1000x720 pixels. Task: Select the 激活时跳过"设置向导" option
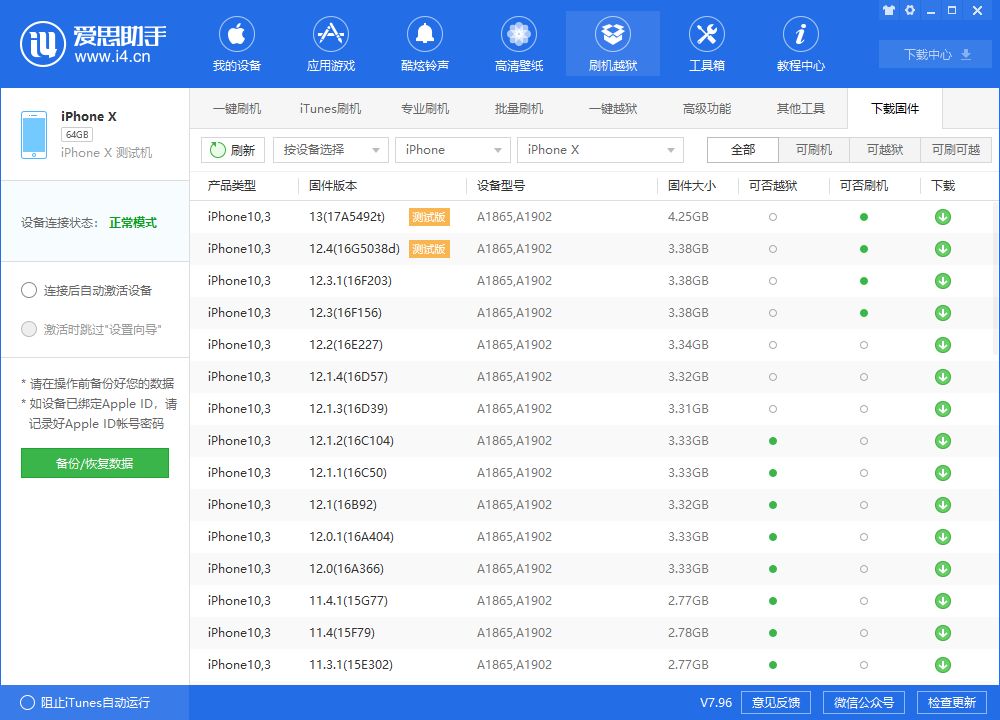point(29,329)
